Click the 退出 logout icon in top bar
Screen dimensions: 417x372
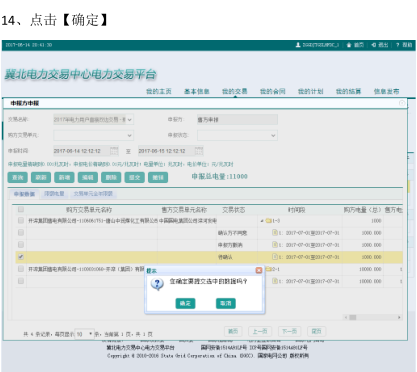pyautogui.click(x=374, y=45)
